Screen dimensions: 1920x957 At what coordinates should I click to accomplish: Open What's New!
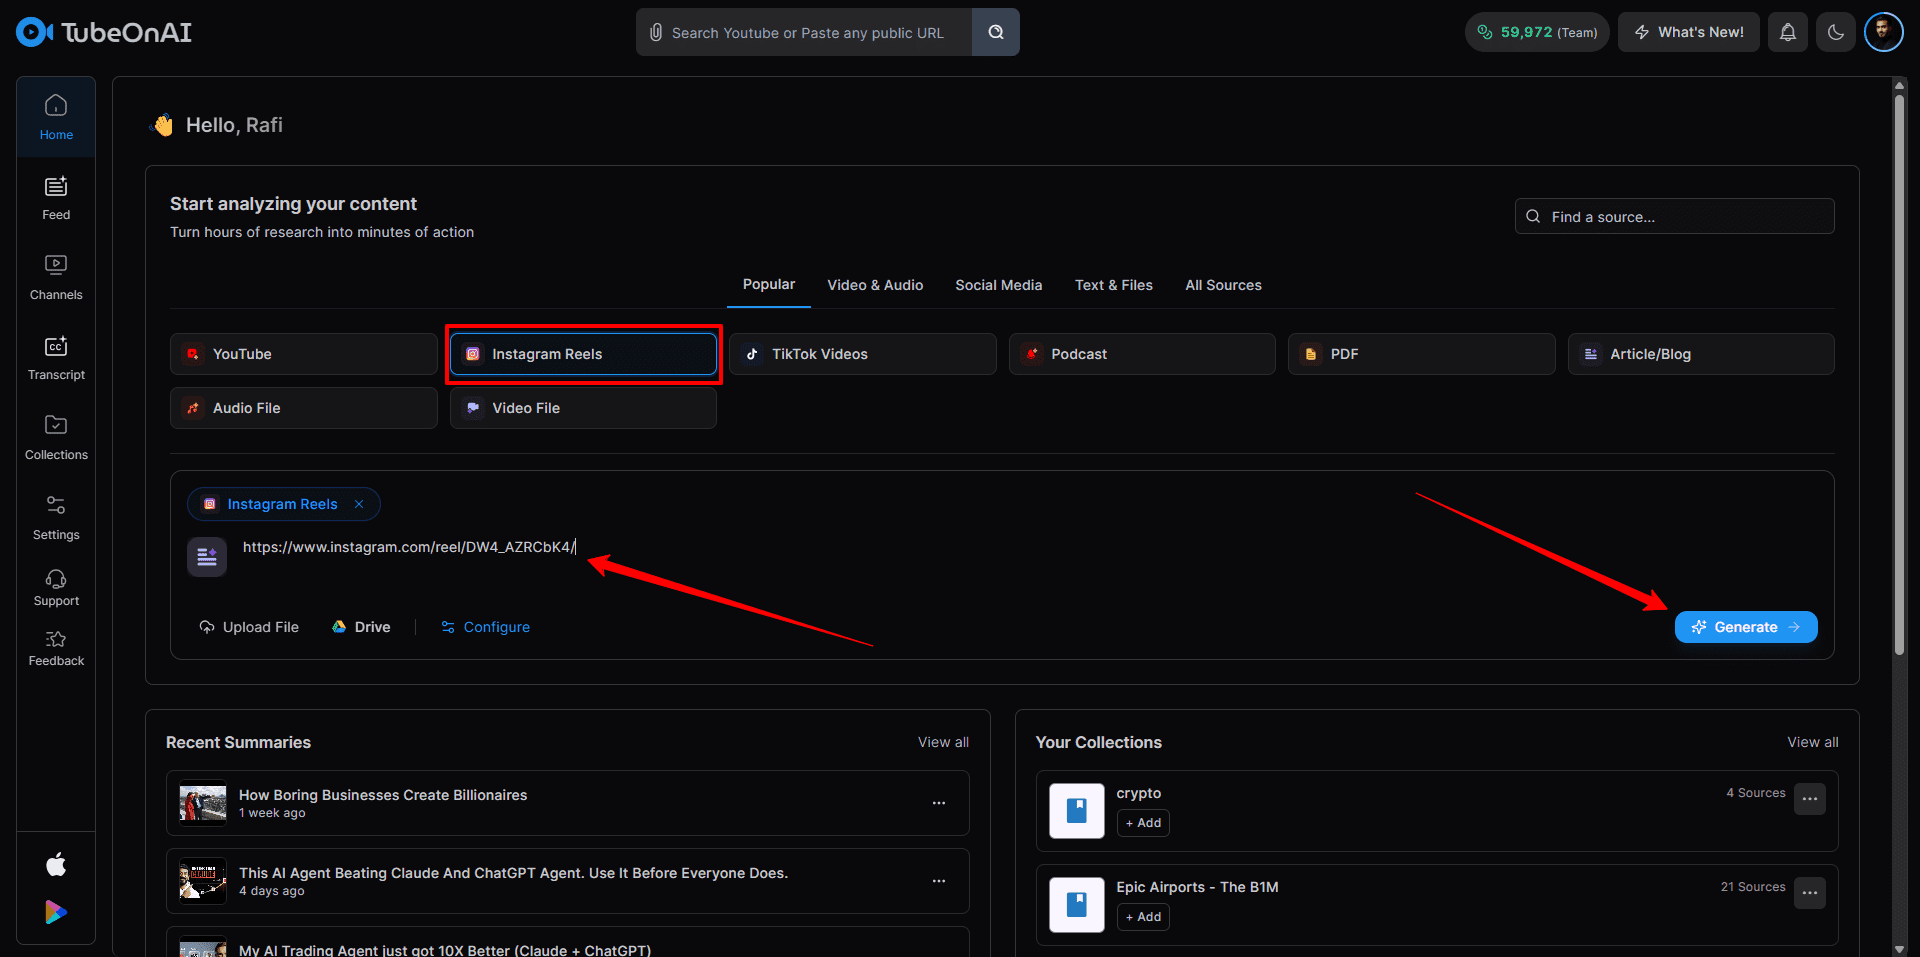tap(1689, 32)
